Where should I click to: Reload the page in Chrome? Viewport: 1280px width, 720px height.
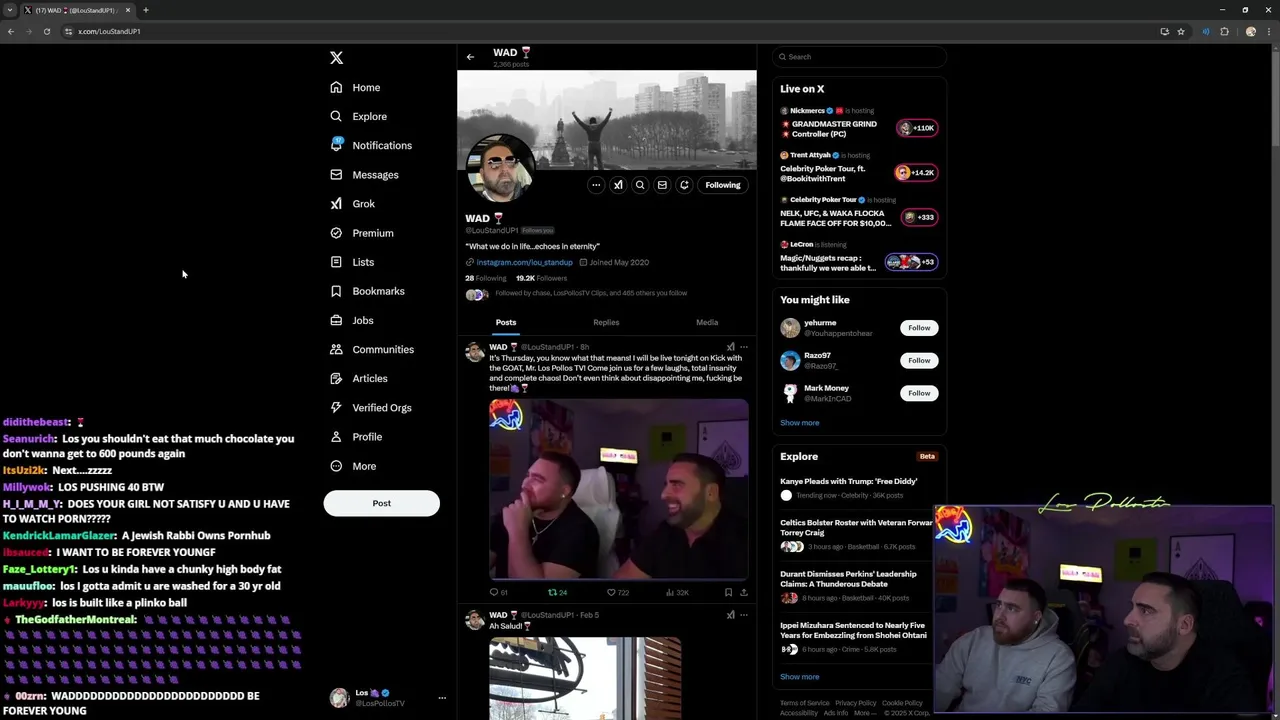[46, 31]
